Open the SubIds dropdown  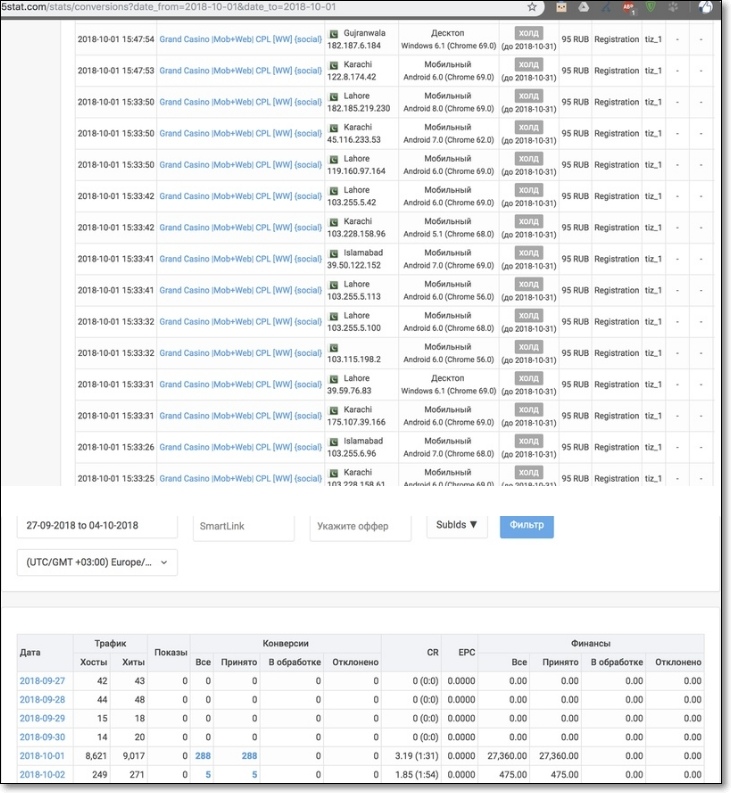[x=457, y=525]
